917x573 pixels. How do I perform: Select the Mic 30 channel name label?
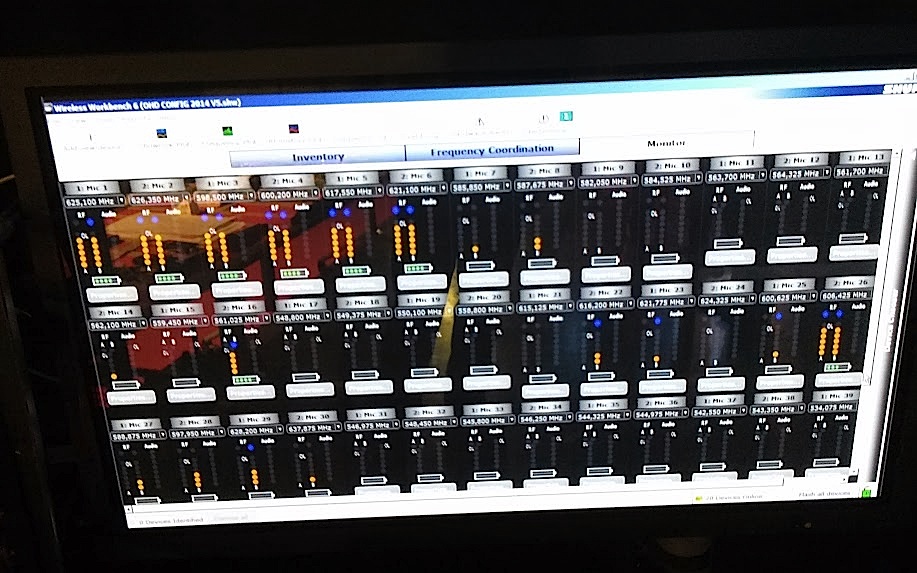point(312,417)
